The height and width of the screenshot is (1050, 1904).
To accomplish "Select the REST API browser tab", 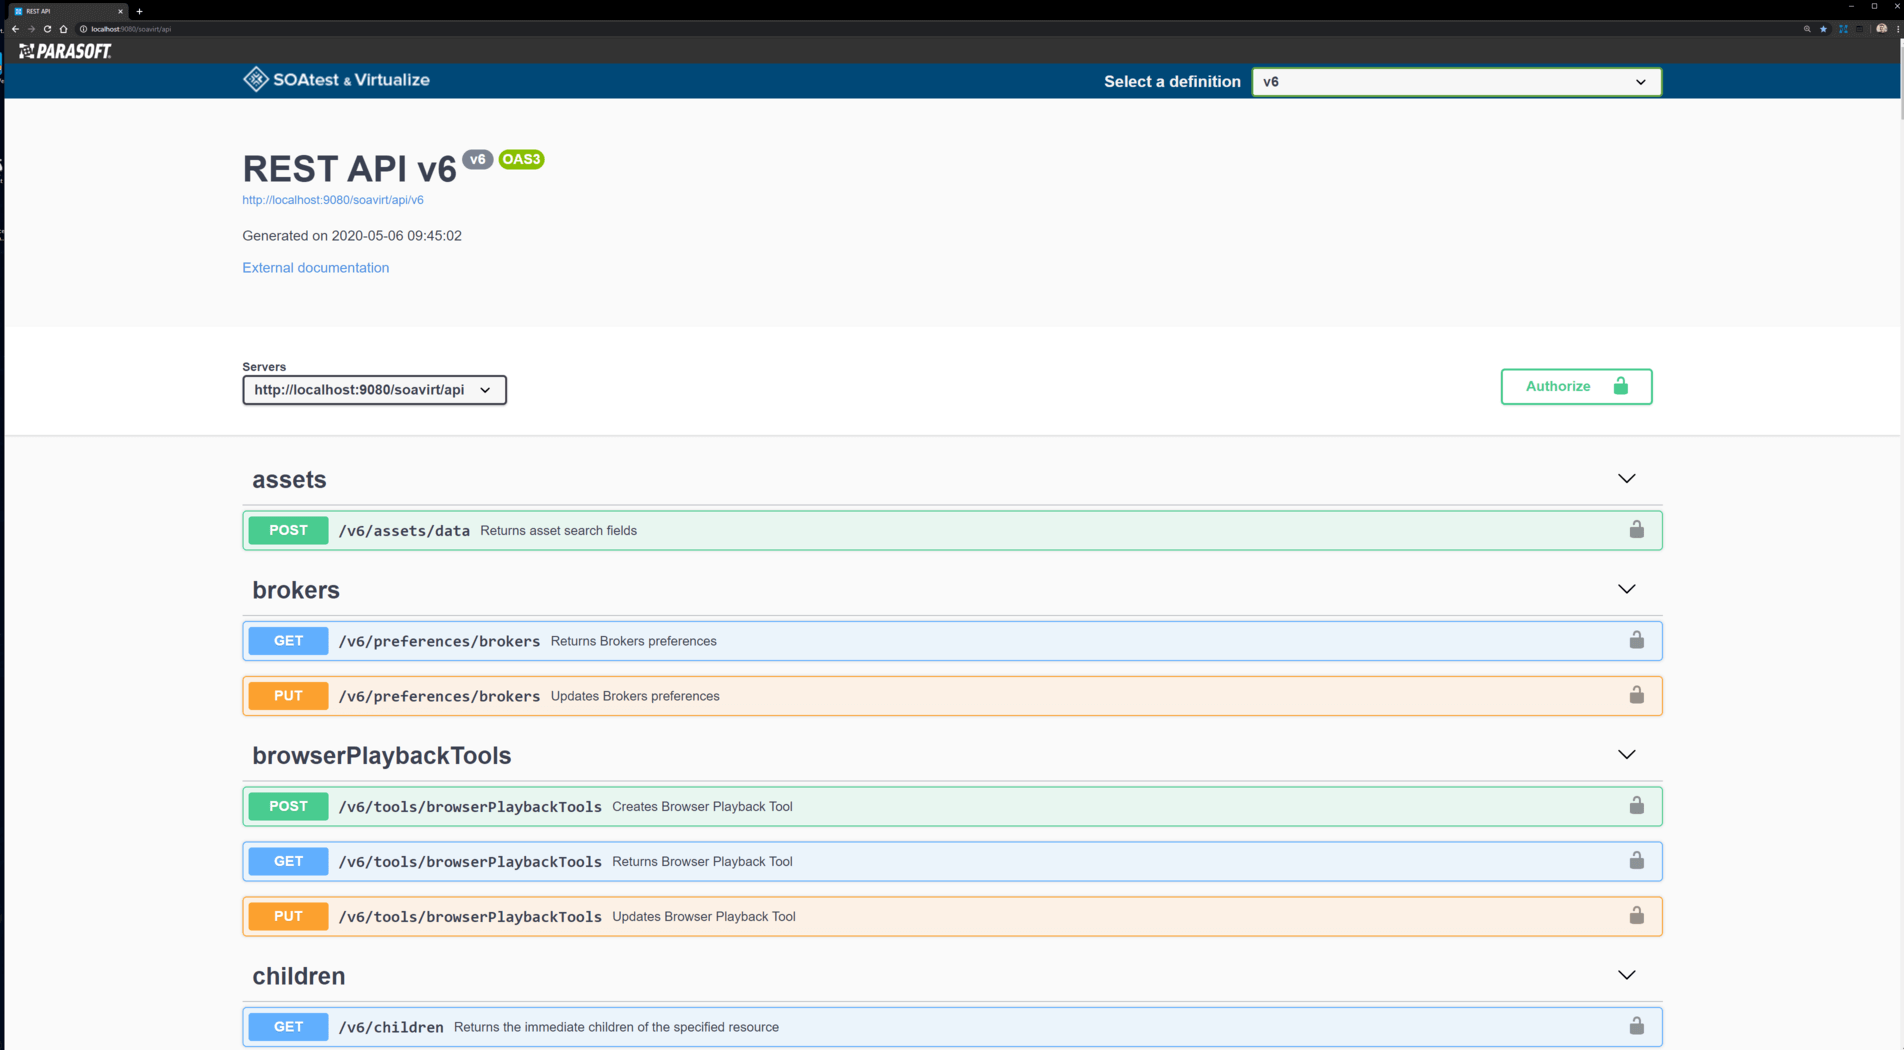I will click(67, 11).
